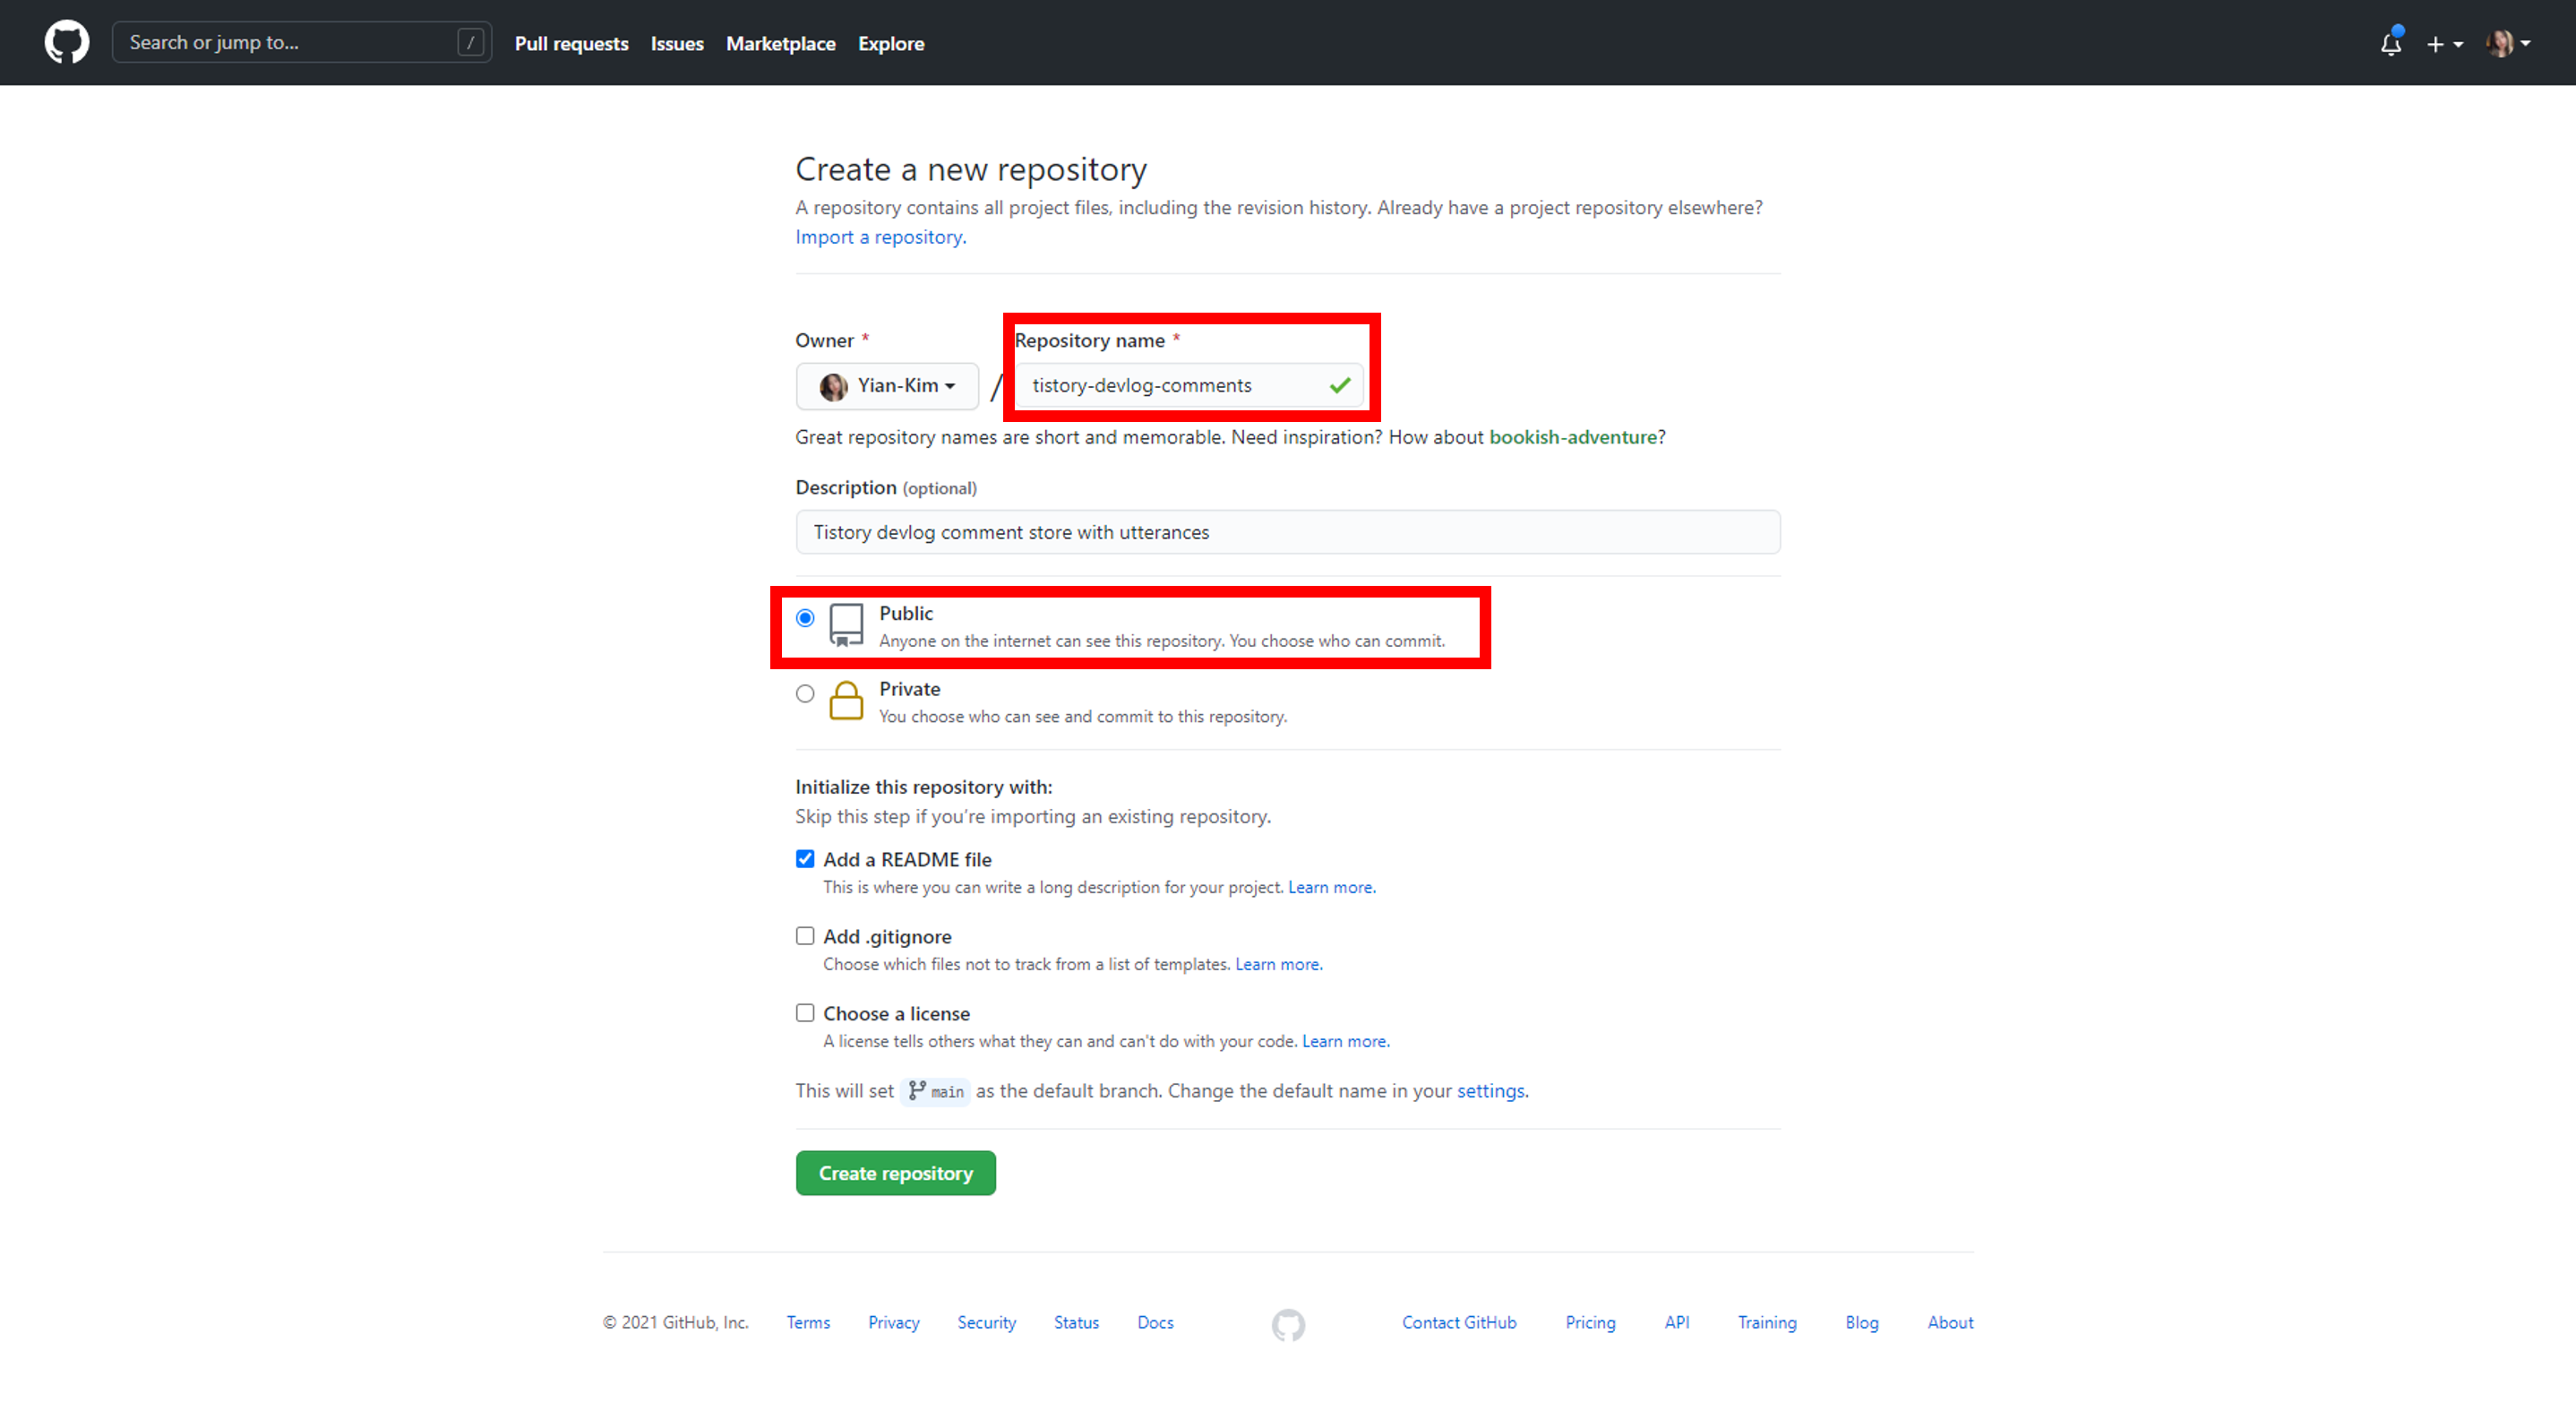Viewport: 2576px width, 1411px height.
Task: Select the Private visibility radio button
Action: 805,693
